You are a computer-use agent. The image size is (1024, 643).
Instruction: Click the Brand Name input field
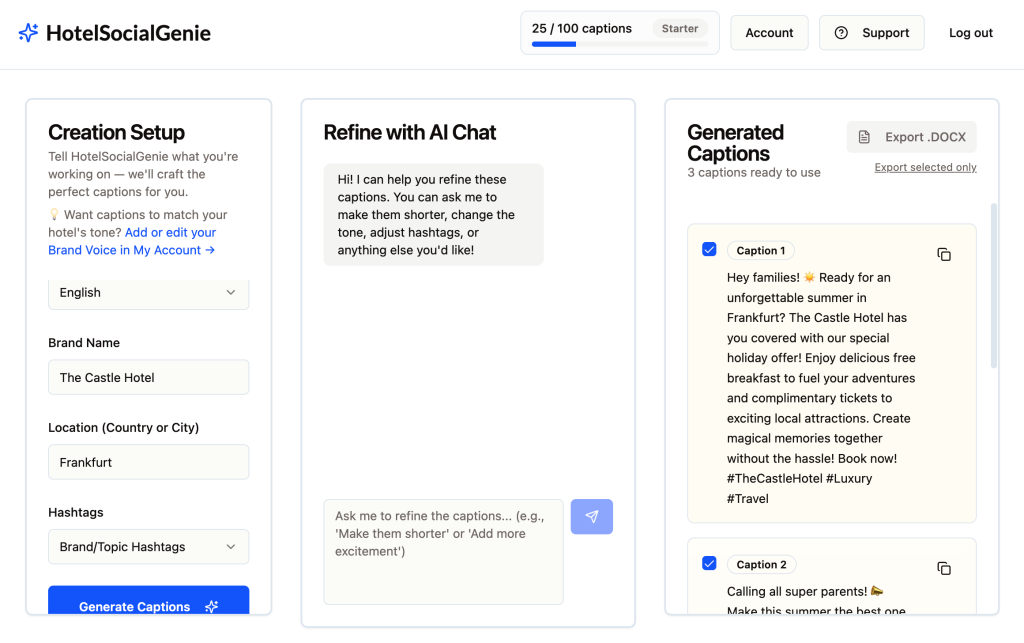point(148,377)
